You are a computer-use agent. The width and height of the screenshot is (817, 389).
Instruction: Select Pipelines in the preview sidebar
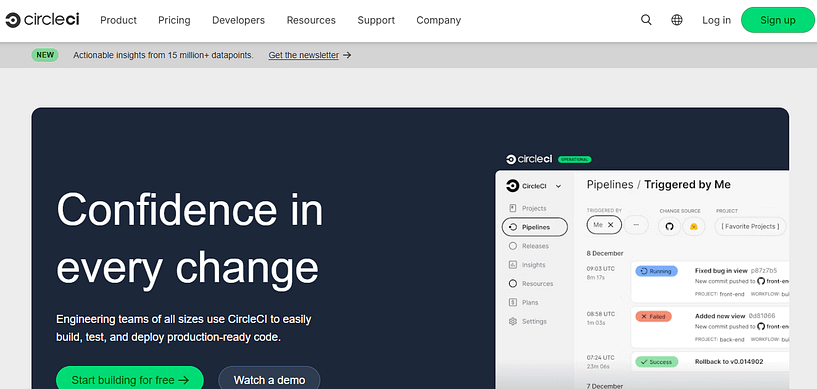pos(534,227)
